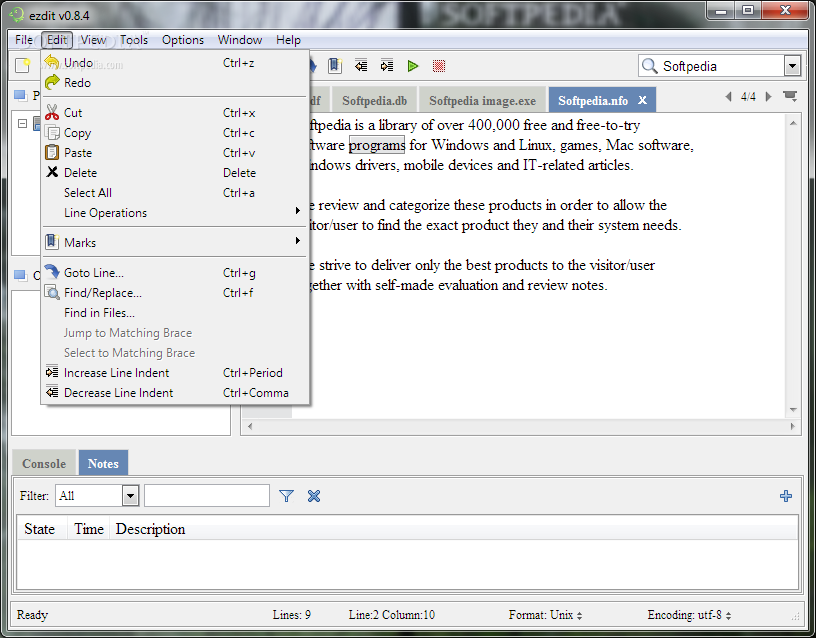The height and width of the screenshot is (638, 816).
Task: Expand the Line Operations submenu
Action: point(175,213)
